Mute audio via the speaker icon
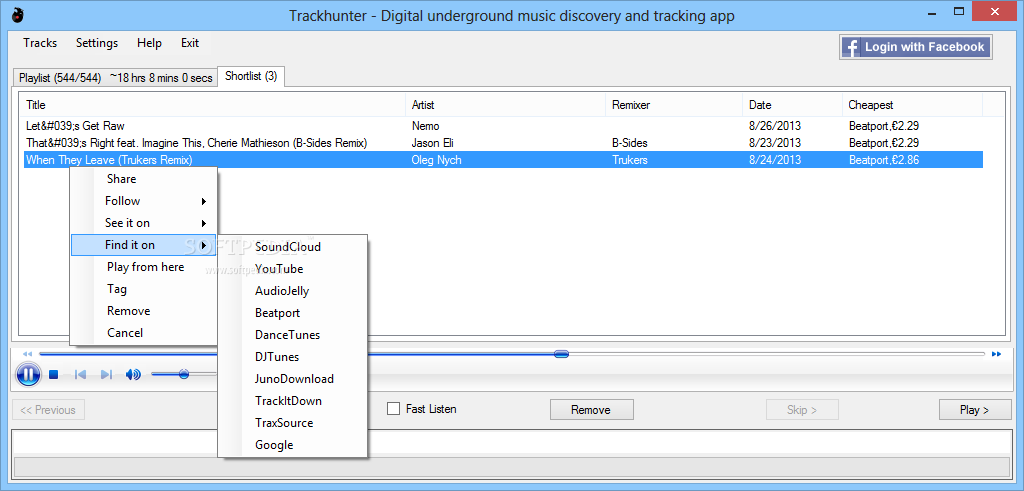1024x491 pixels. (x=133, y=375)
